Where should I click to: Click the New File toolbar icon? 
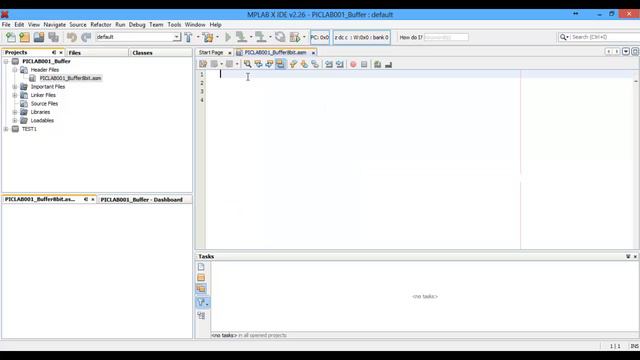tap(11, 37)
